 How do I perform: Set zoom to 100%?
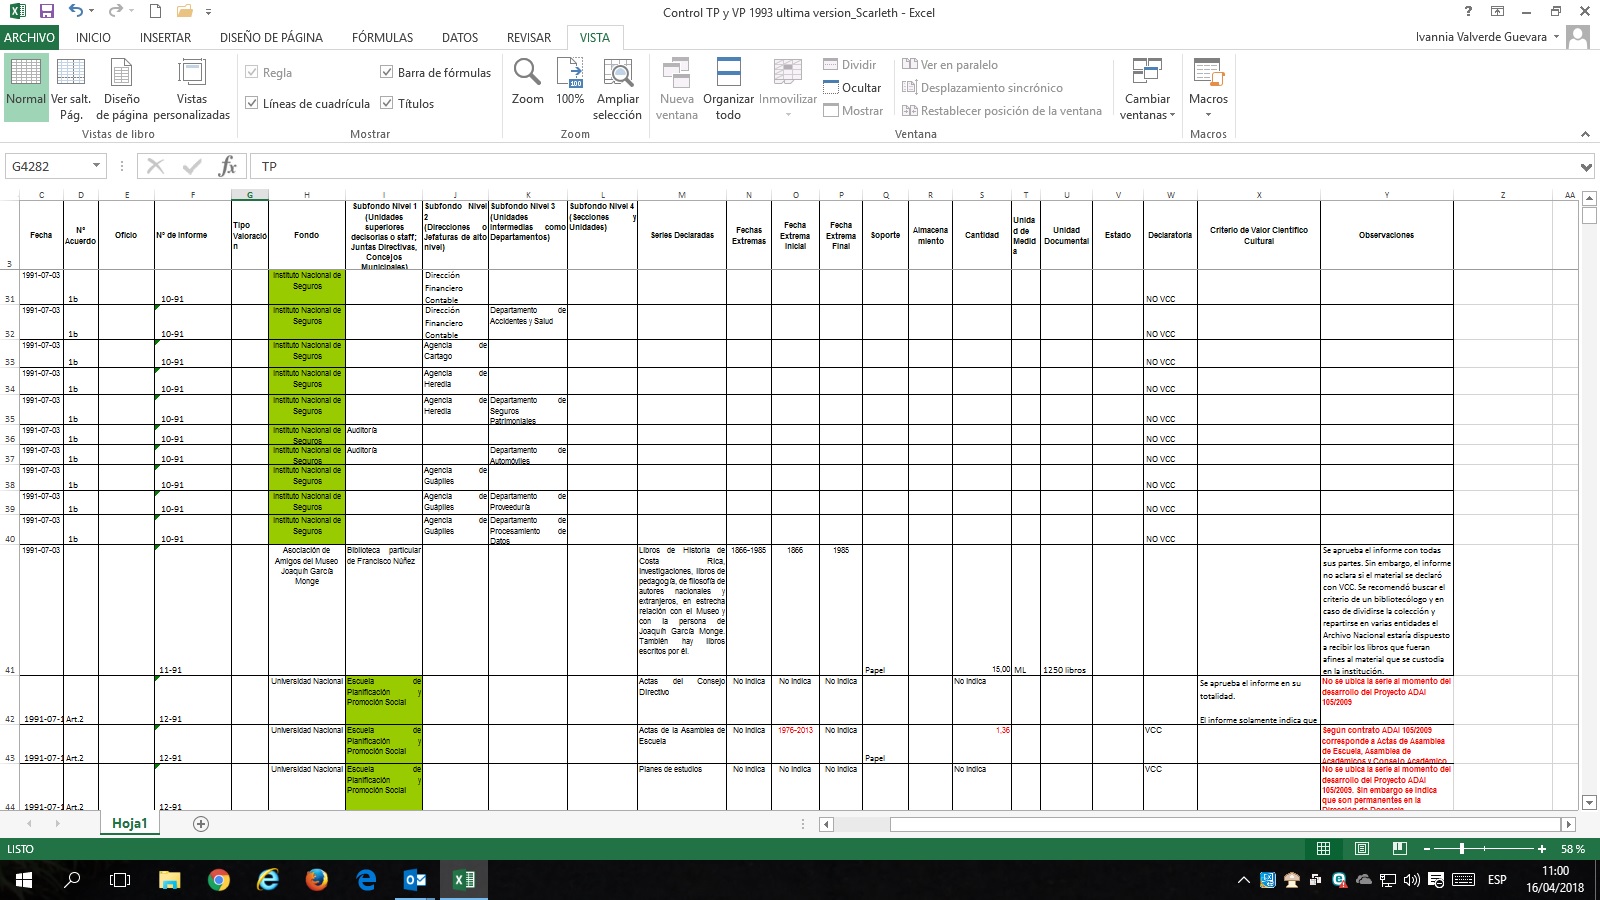(x=570, y=82)
